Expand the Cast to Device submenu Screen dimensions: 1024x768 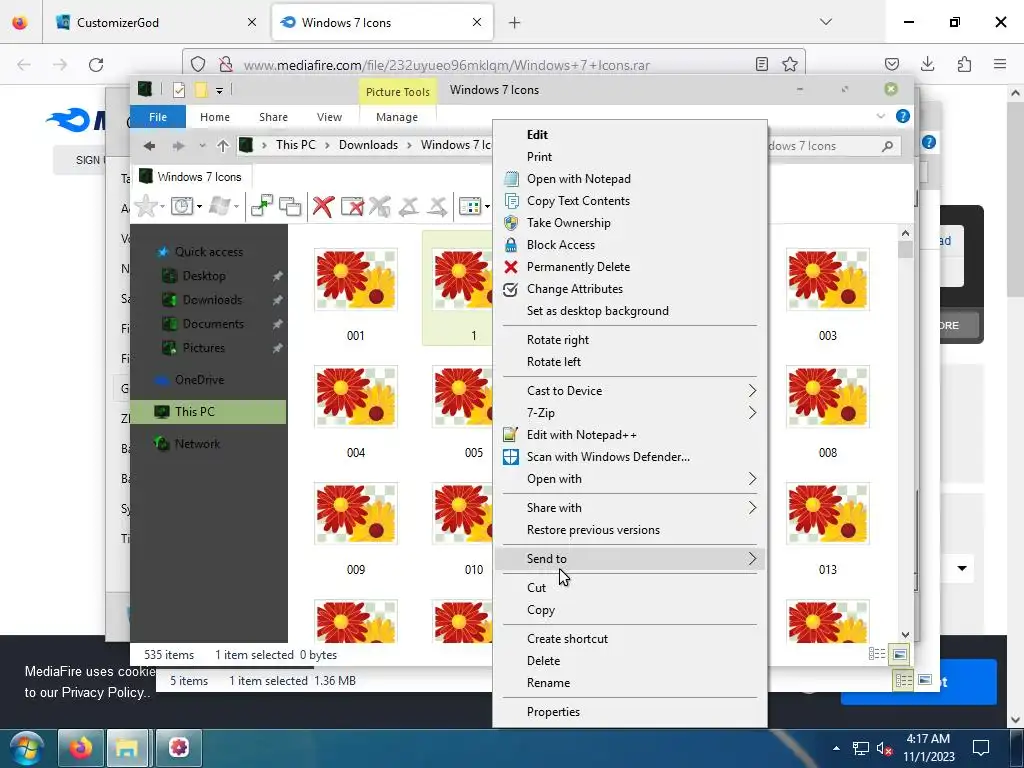pos(630,391)
